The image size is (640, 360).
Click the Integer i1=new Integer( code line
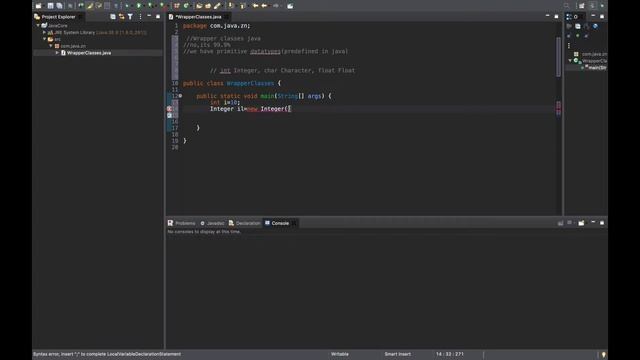coord(250,109)
